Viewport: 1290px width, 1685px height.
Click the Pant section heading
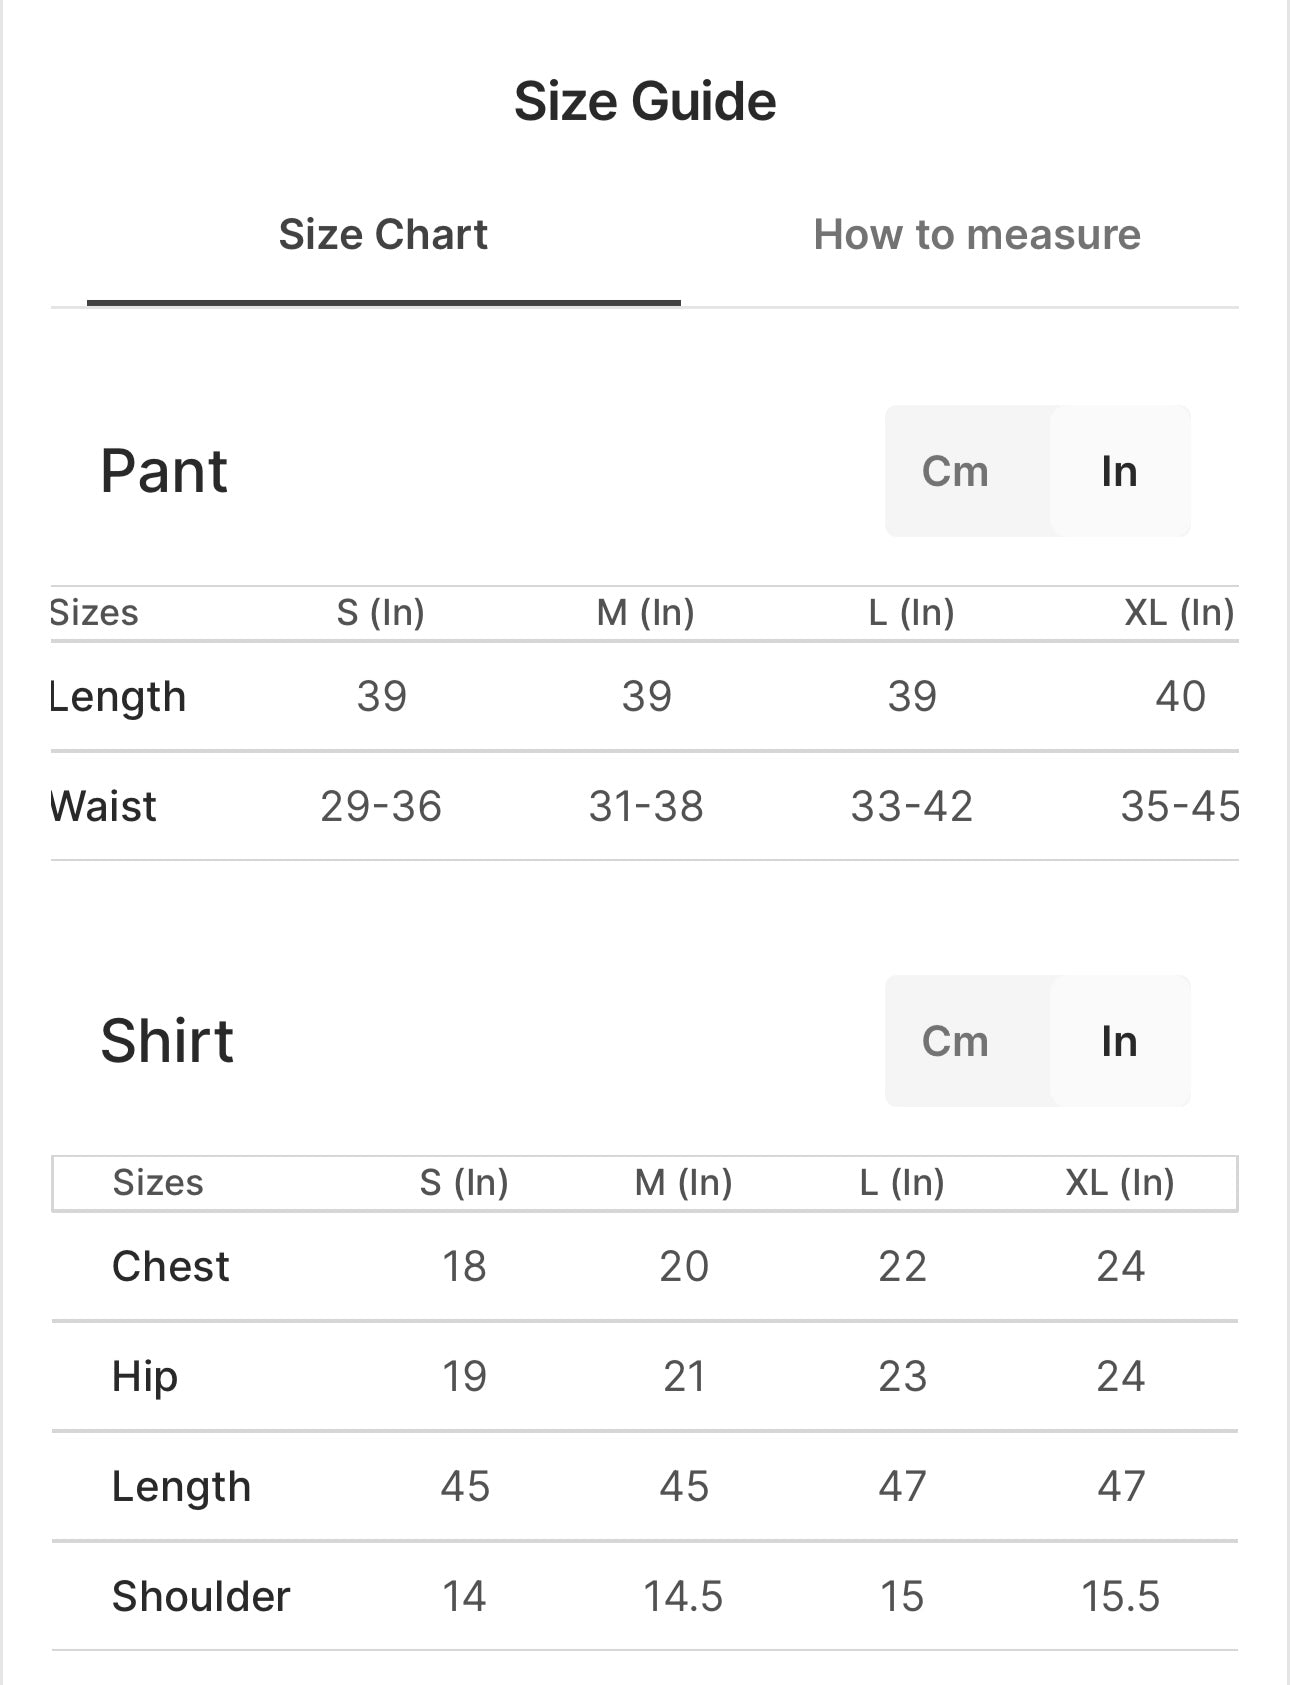coord(164,471)
